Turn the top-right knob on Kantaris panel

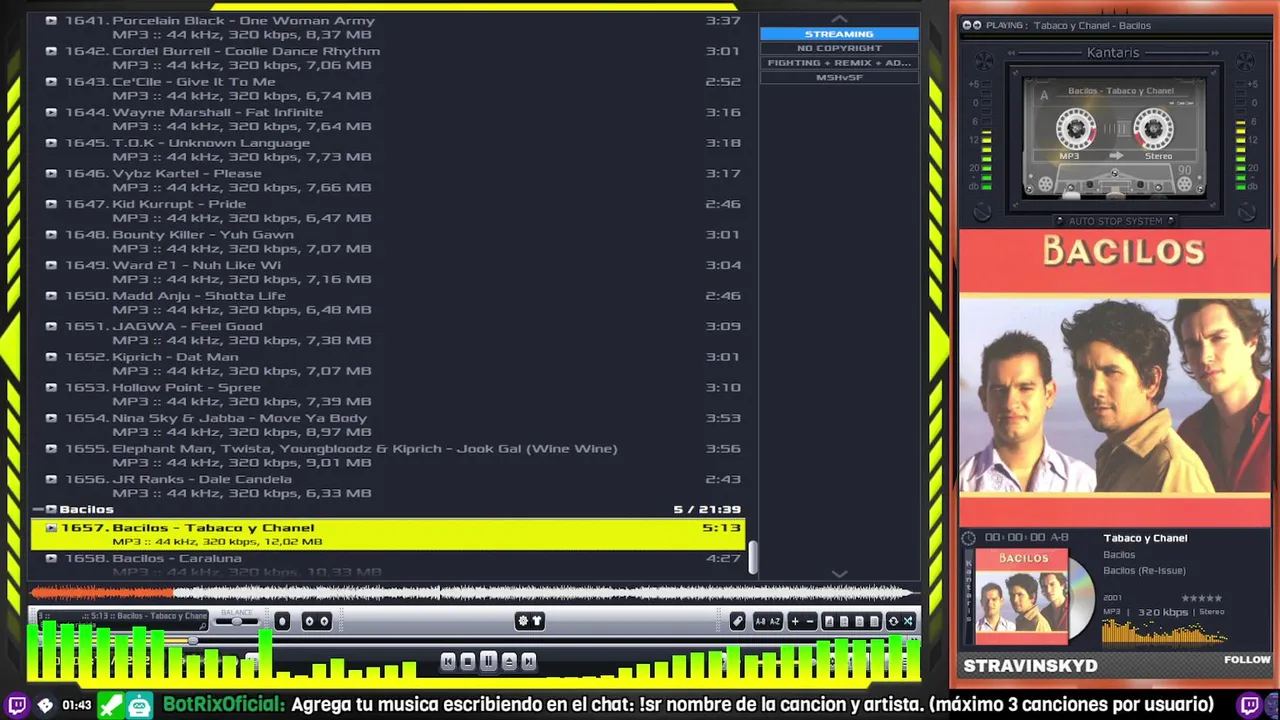click(1245, 61)
